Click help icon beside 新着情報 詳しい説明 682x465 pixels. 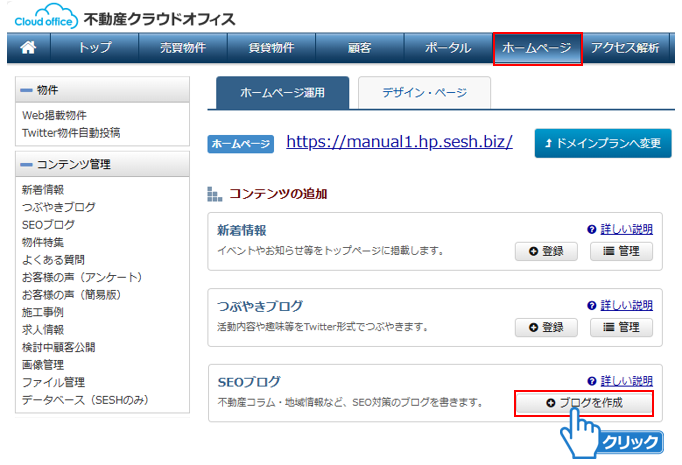tap(592, 229)
